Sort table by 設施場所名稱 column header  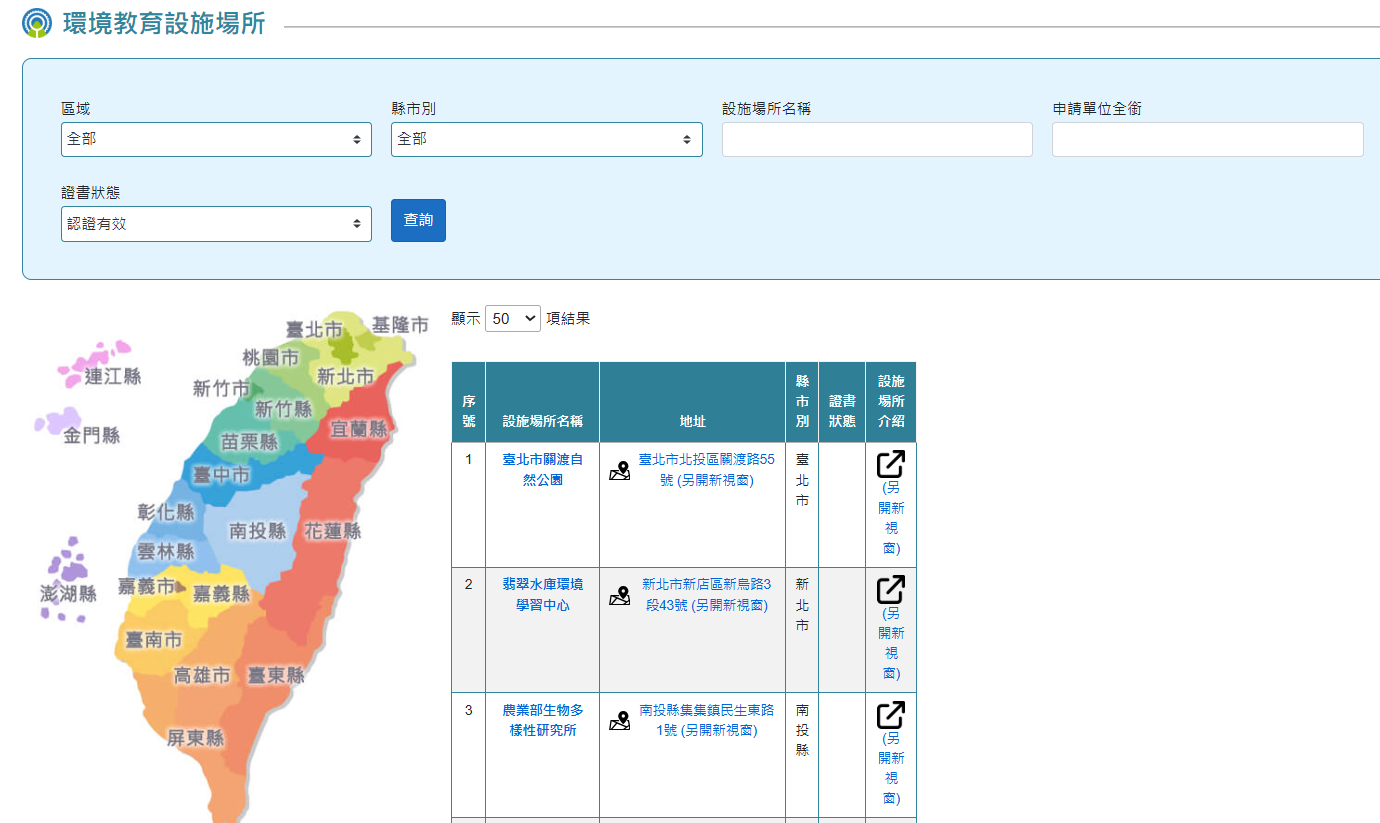click(542, 421)
